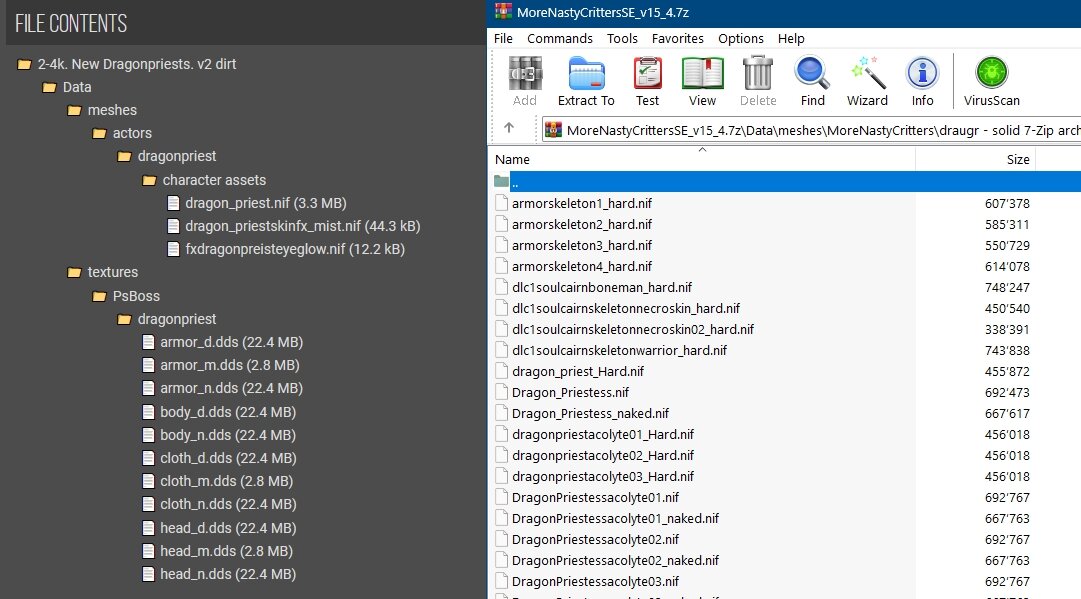This screenshot has height=599, width=1081.
Task: Run the Test archive tool
Action: 647,74
